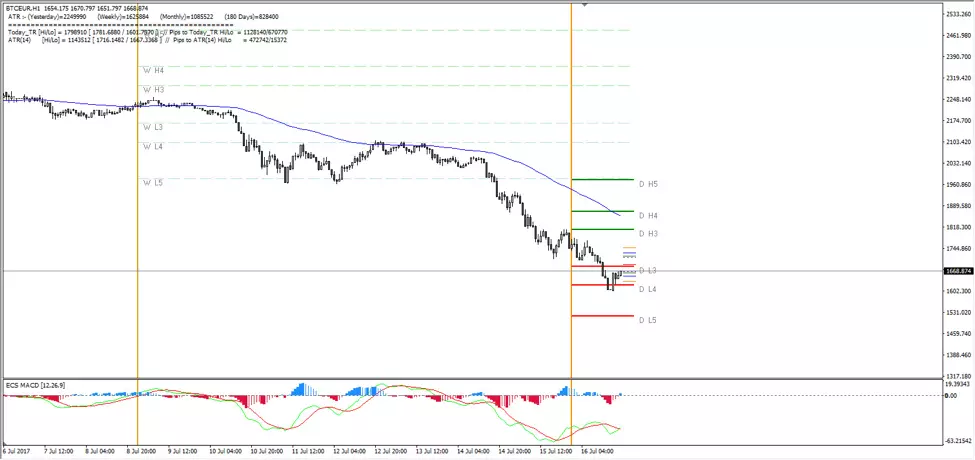The width and height of the screenshot is (975, 460).
Task: Click the current price tag 1668.874
Action: (958, 271)
